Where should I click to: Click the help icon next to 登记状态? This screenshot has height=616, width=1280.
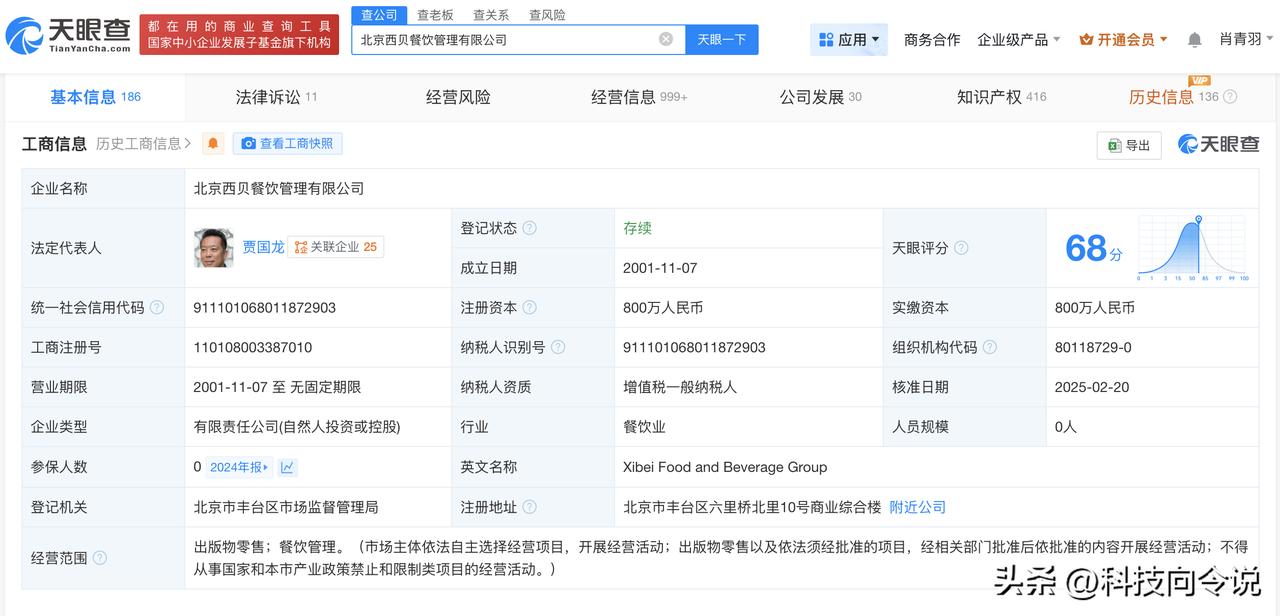tap(530, 228)
